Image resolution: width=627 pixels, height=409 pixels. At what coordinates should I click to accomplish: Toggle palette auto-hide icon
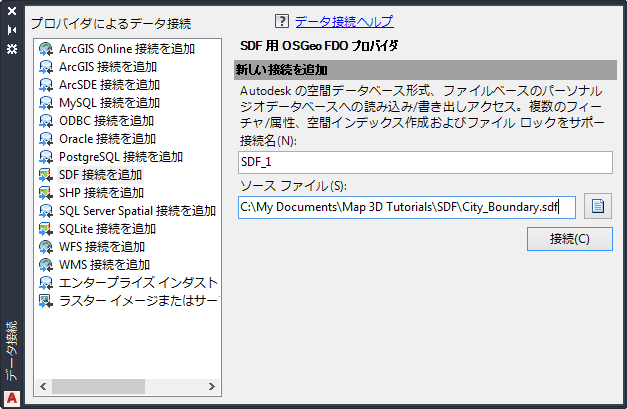(12, 30)
